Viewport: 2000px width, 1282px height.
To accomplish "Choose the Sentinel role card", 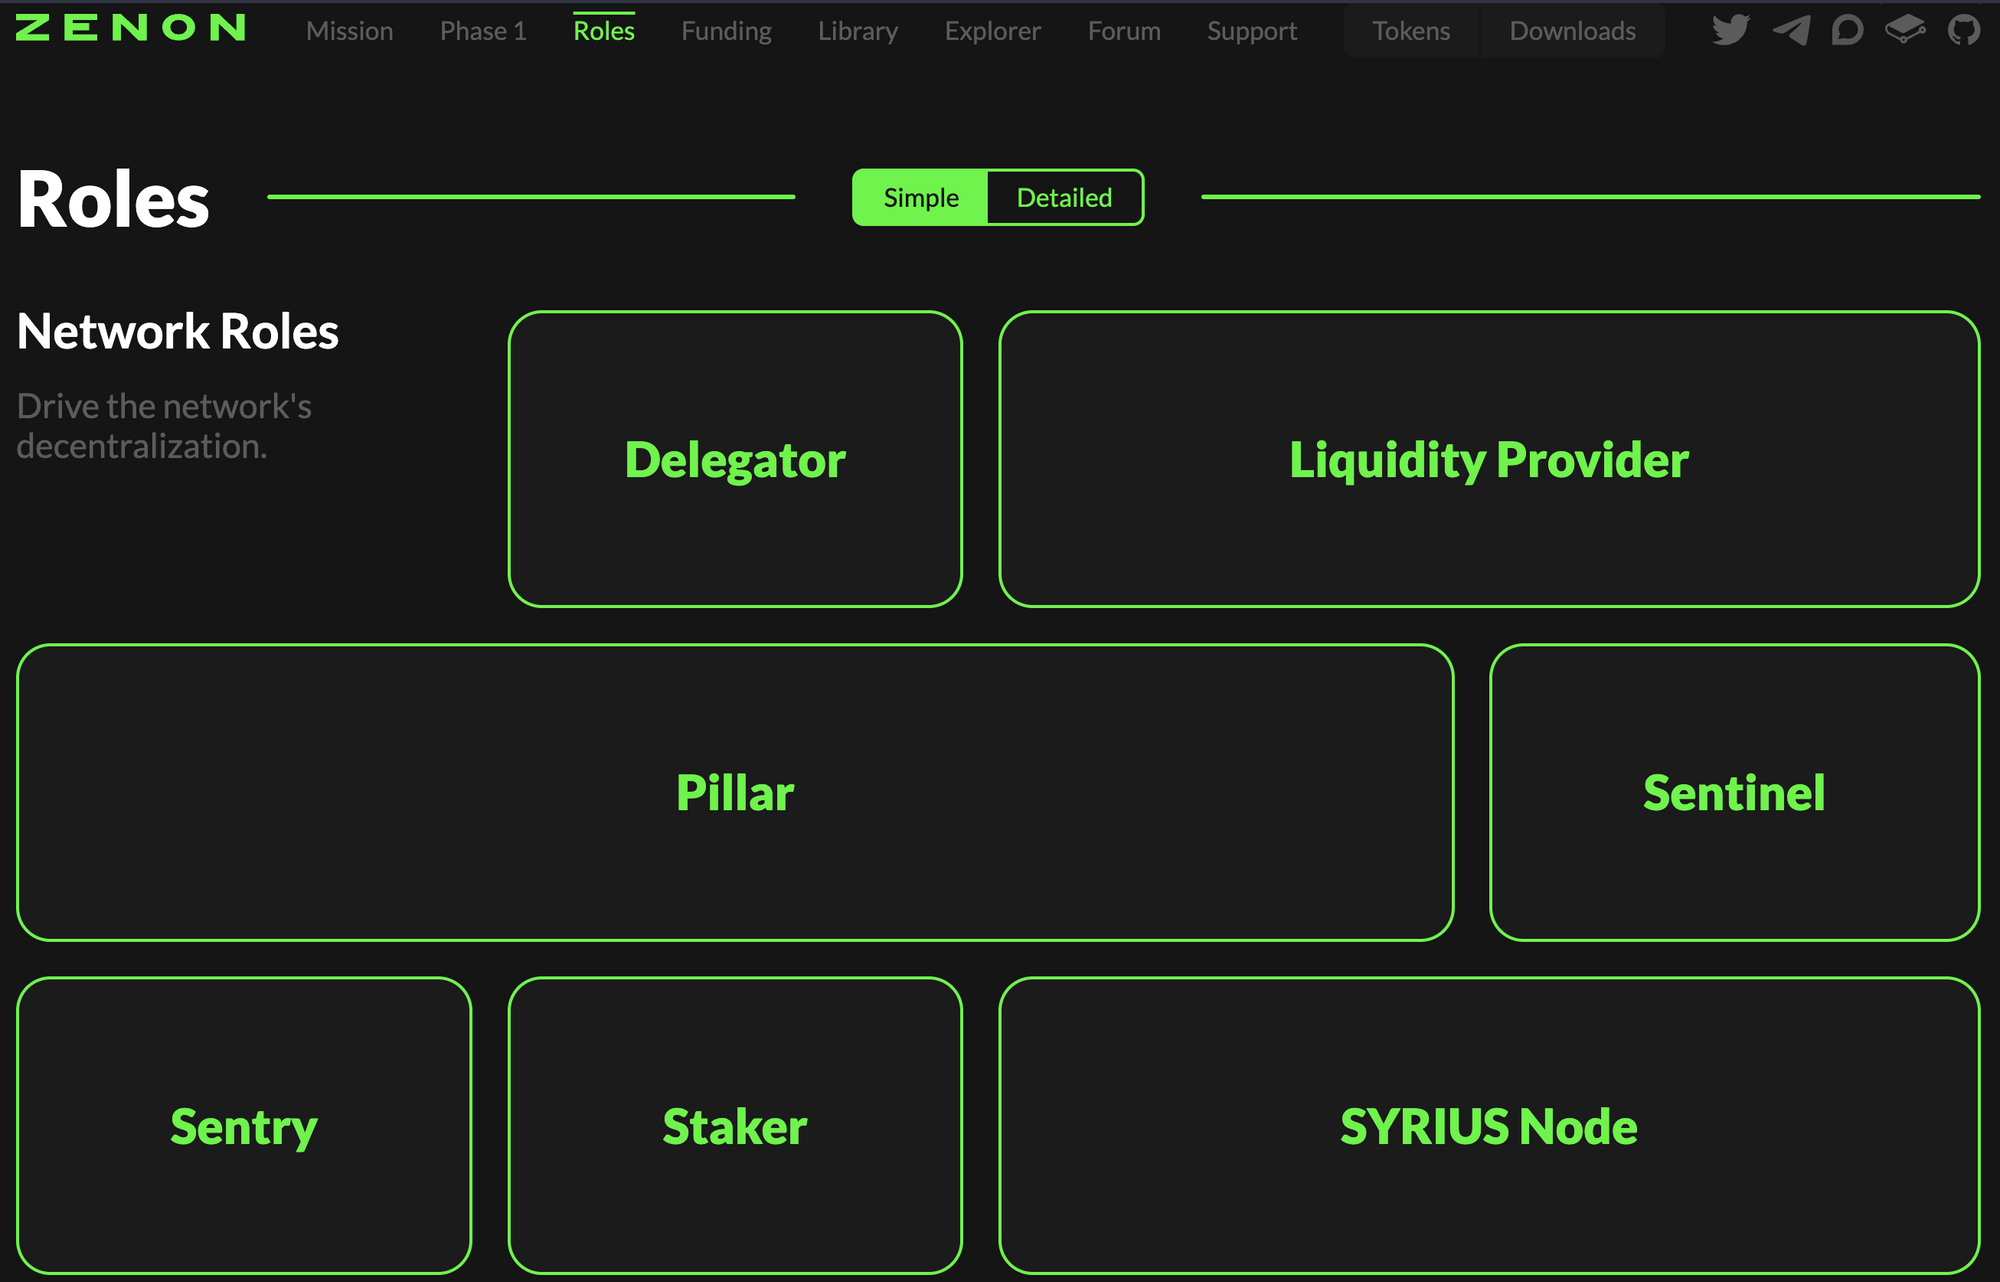I will click(1734, 792).
